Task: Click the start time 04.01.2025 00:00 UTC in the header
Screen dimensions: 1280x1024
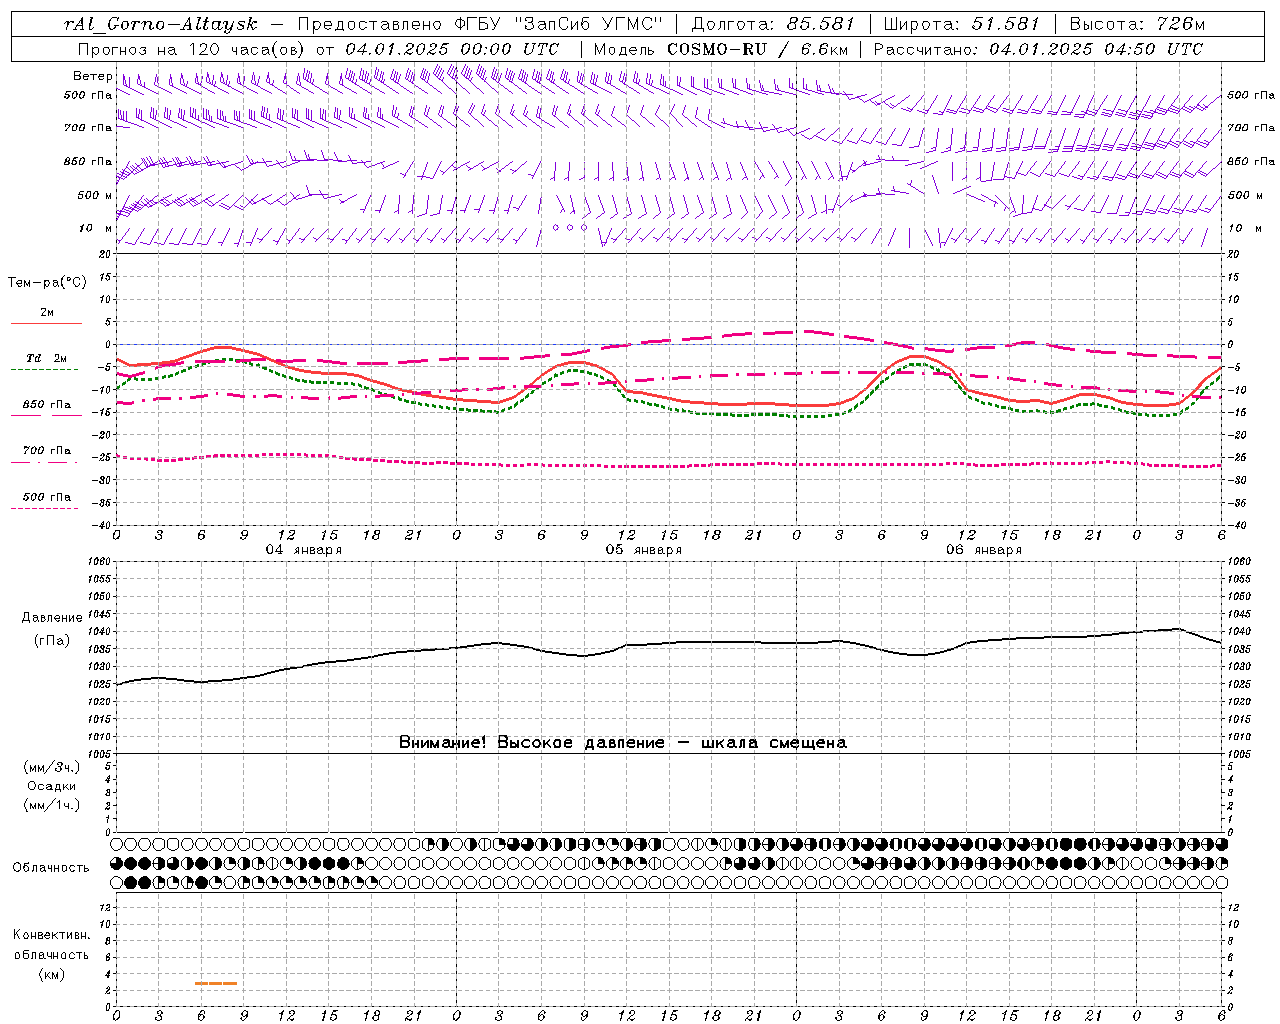Action: coord(452,49)
